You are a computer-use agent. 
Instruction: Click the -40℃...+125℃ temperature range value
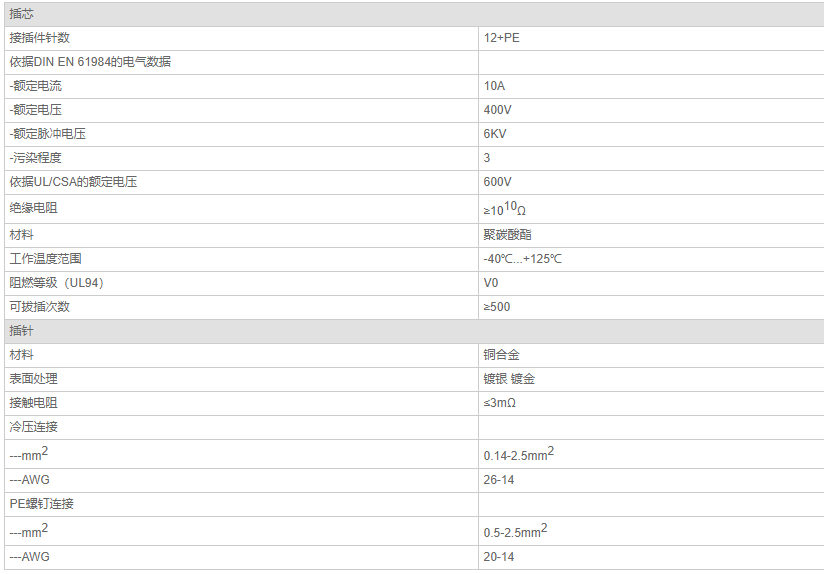pyautogui.click(x=522, y=259)
